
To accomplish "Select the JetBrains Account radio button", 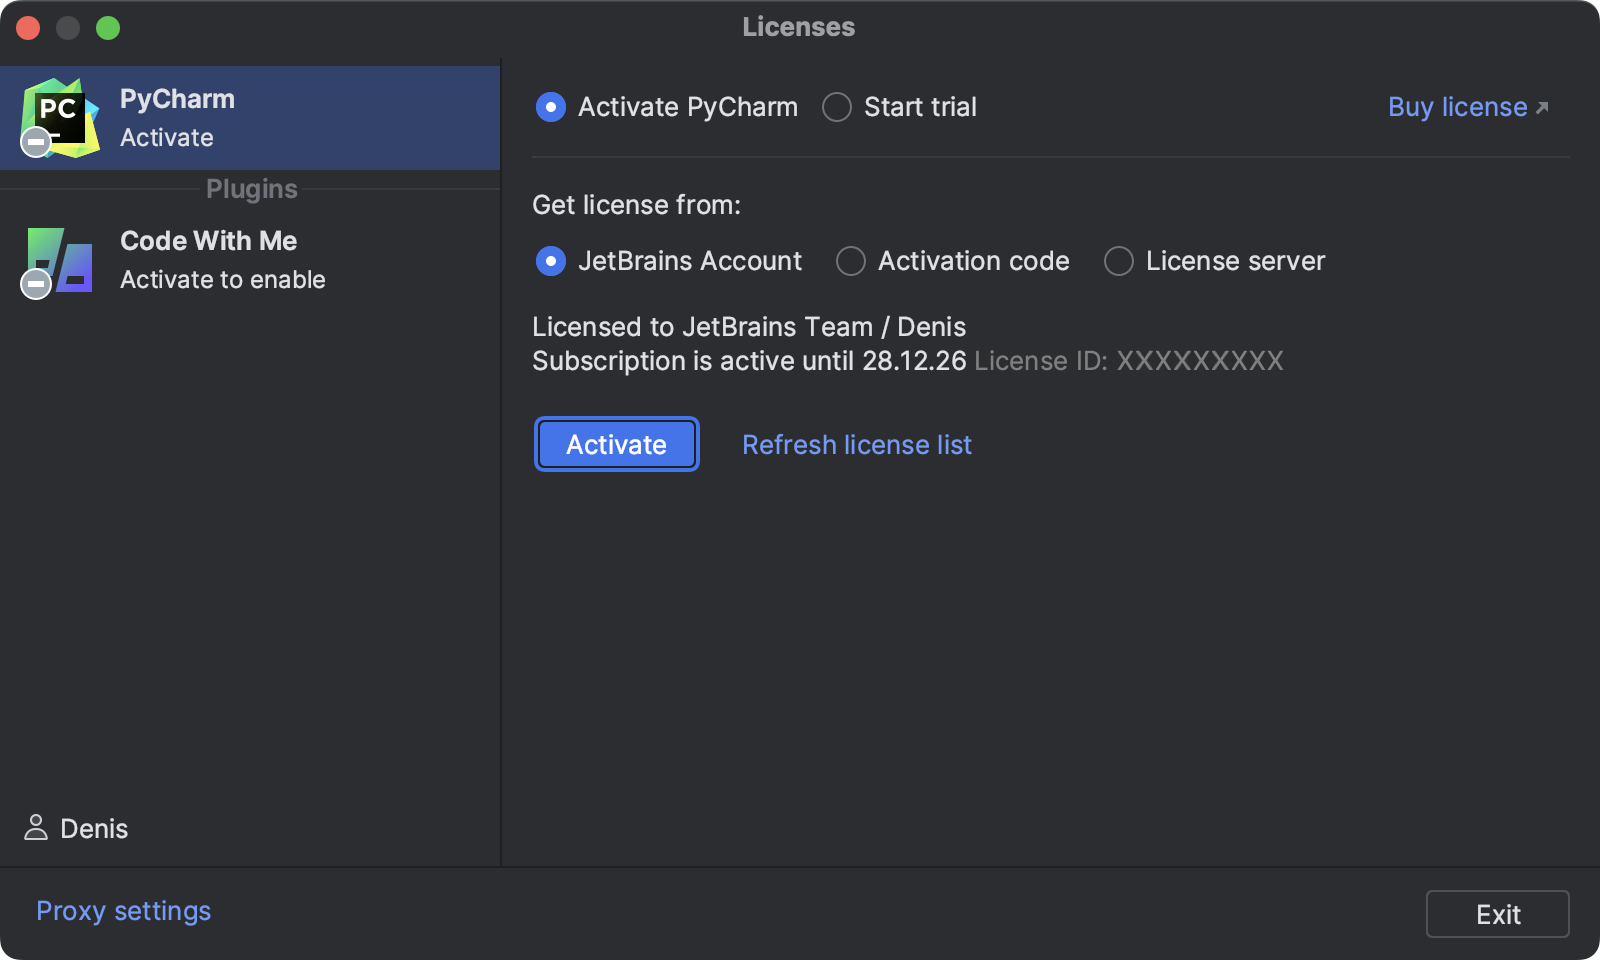I will point(550,261).
